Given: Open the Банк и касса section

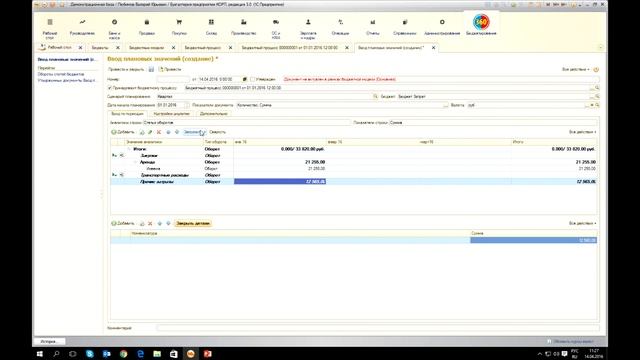Looking at the screenshot, I should click(114, 29).
